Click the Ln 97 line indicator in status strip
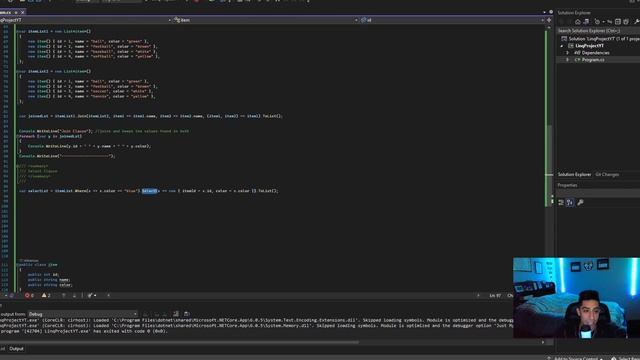The image size is (640, 360). (495, 296)
